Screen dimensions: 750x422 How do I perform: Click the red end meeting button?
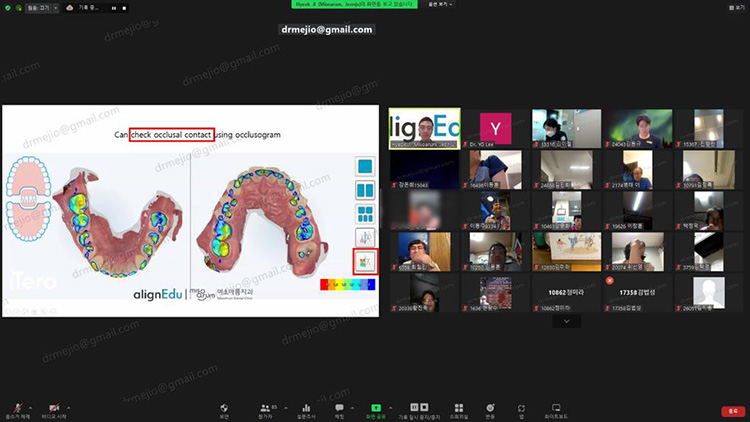[x=732, y=410]
